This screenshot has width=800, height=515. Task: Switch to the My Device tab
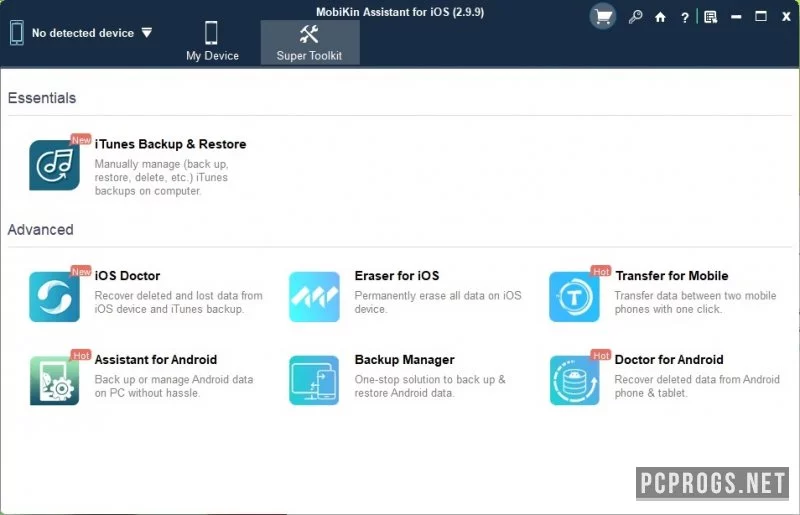click(x=212, y=42)
